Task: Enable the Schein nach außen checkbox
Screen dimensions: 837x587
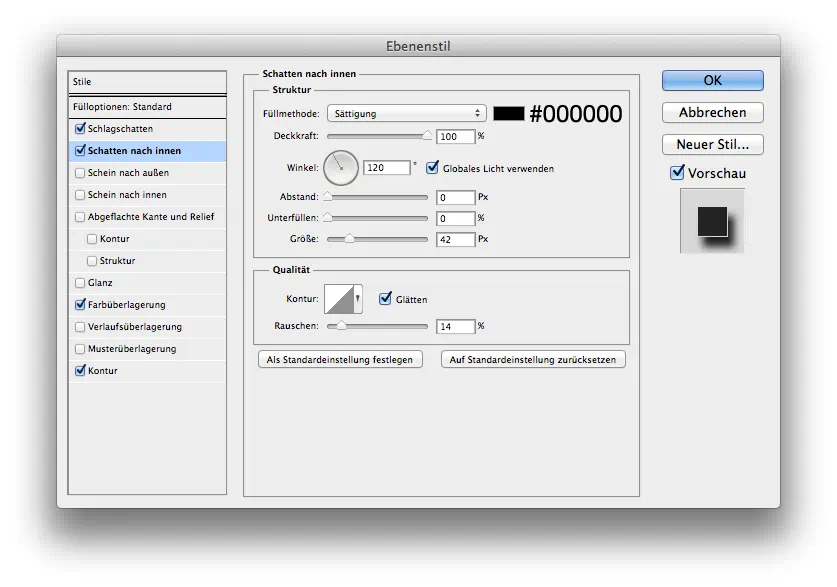Action: click(80, 173)
